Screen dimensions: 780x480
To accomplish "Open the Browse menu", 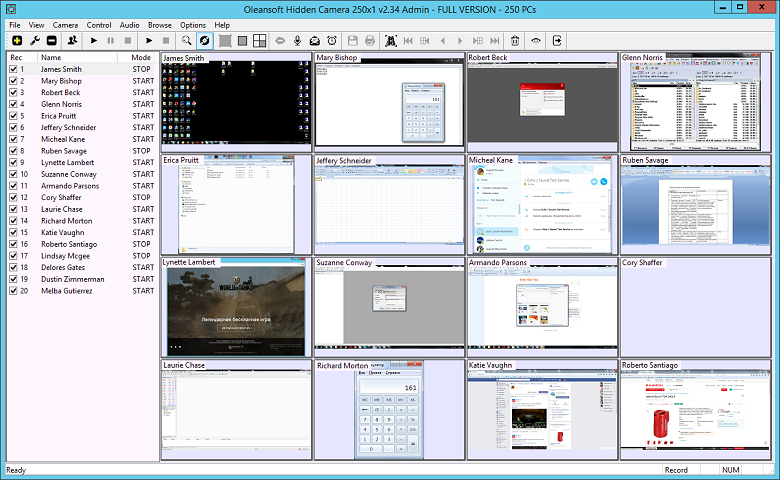I will coord(160,24).
